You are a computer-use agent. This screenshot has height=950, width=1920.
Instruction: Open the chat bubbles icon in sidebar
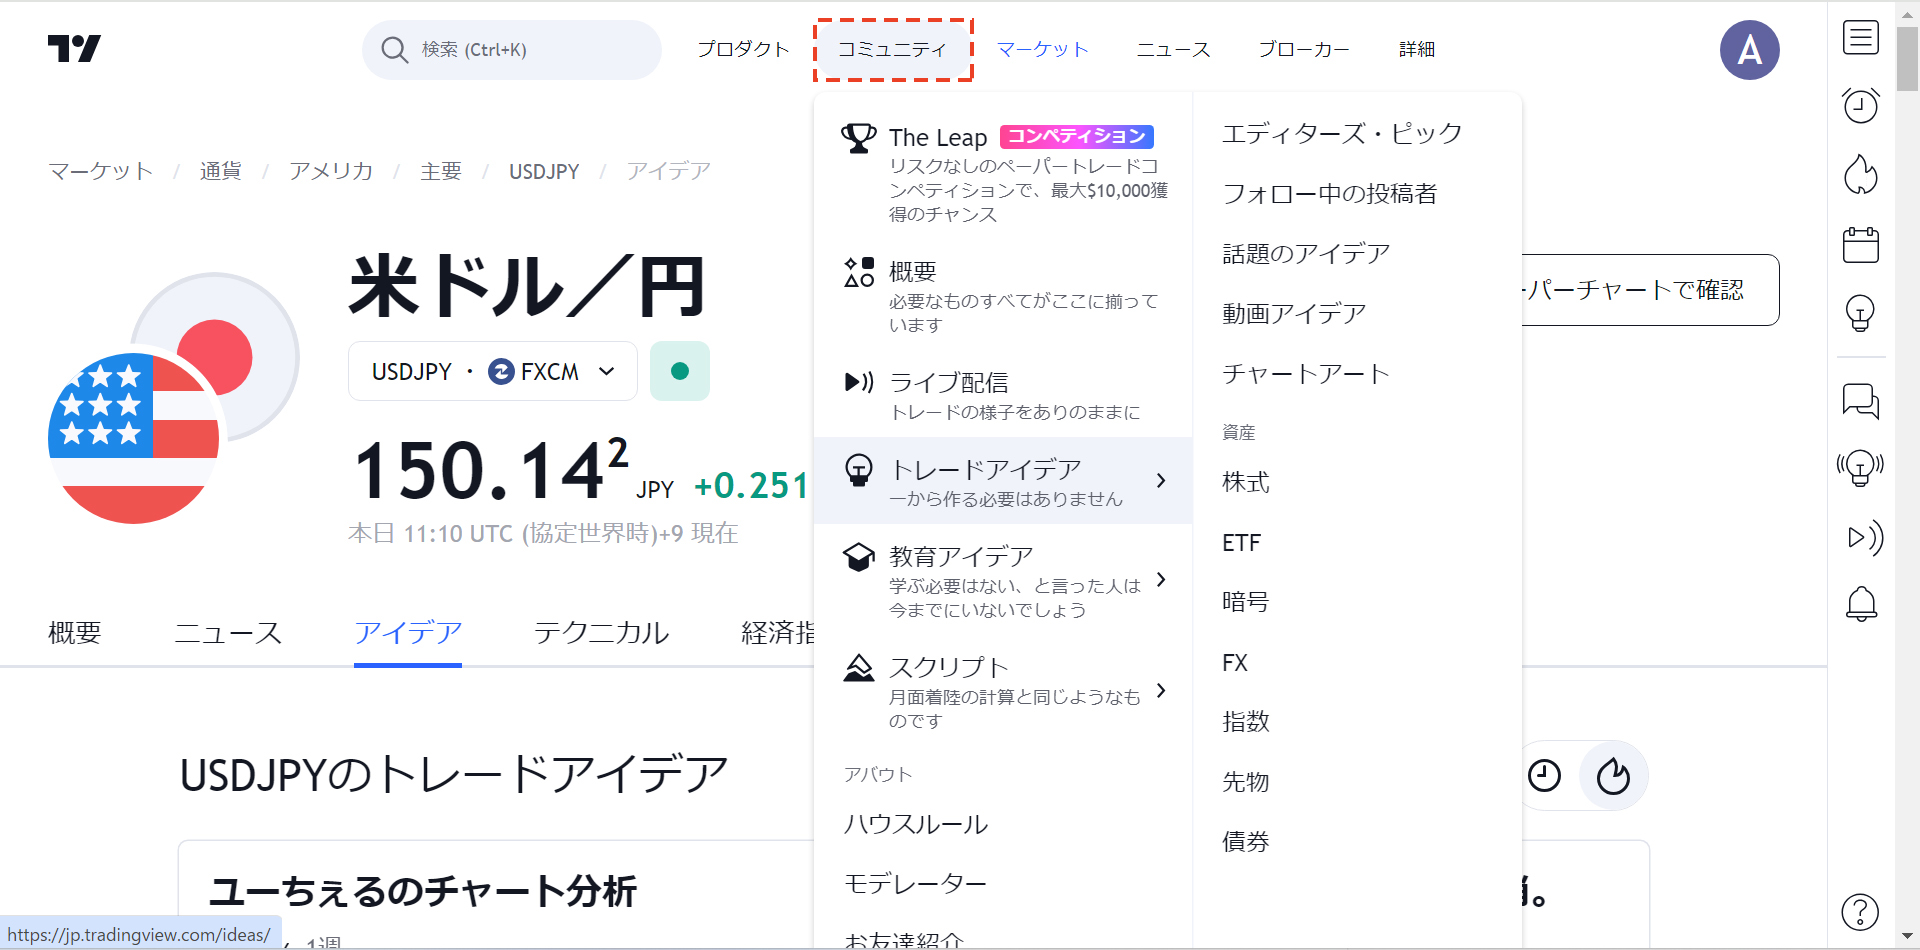pyautogui.click(x=1860, y=401)
